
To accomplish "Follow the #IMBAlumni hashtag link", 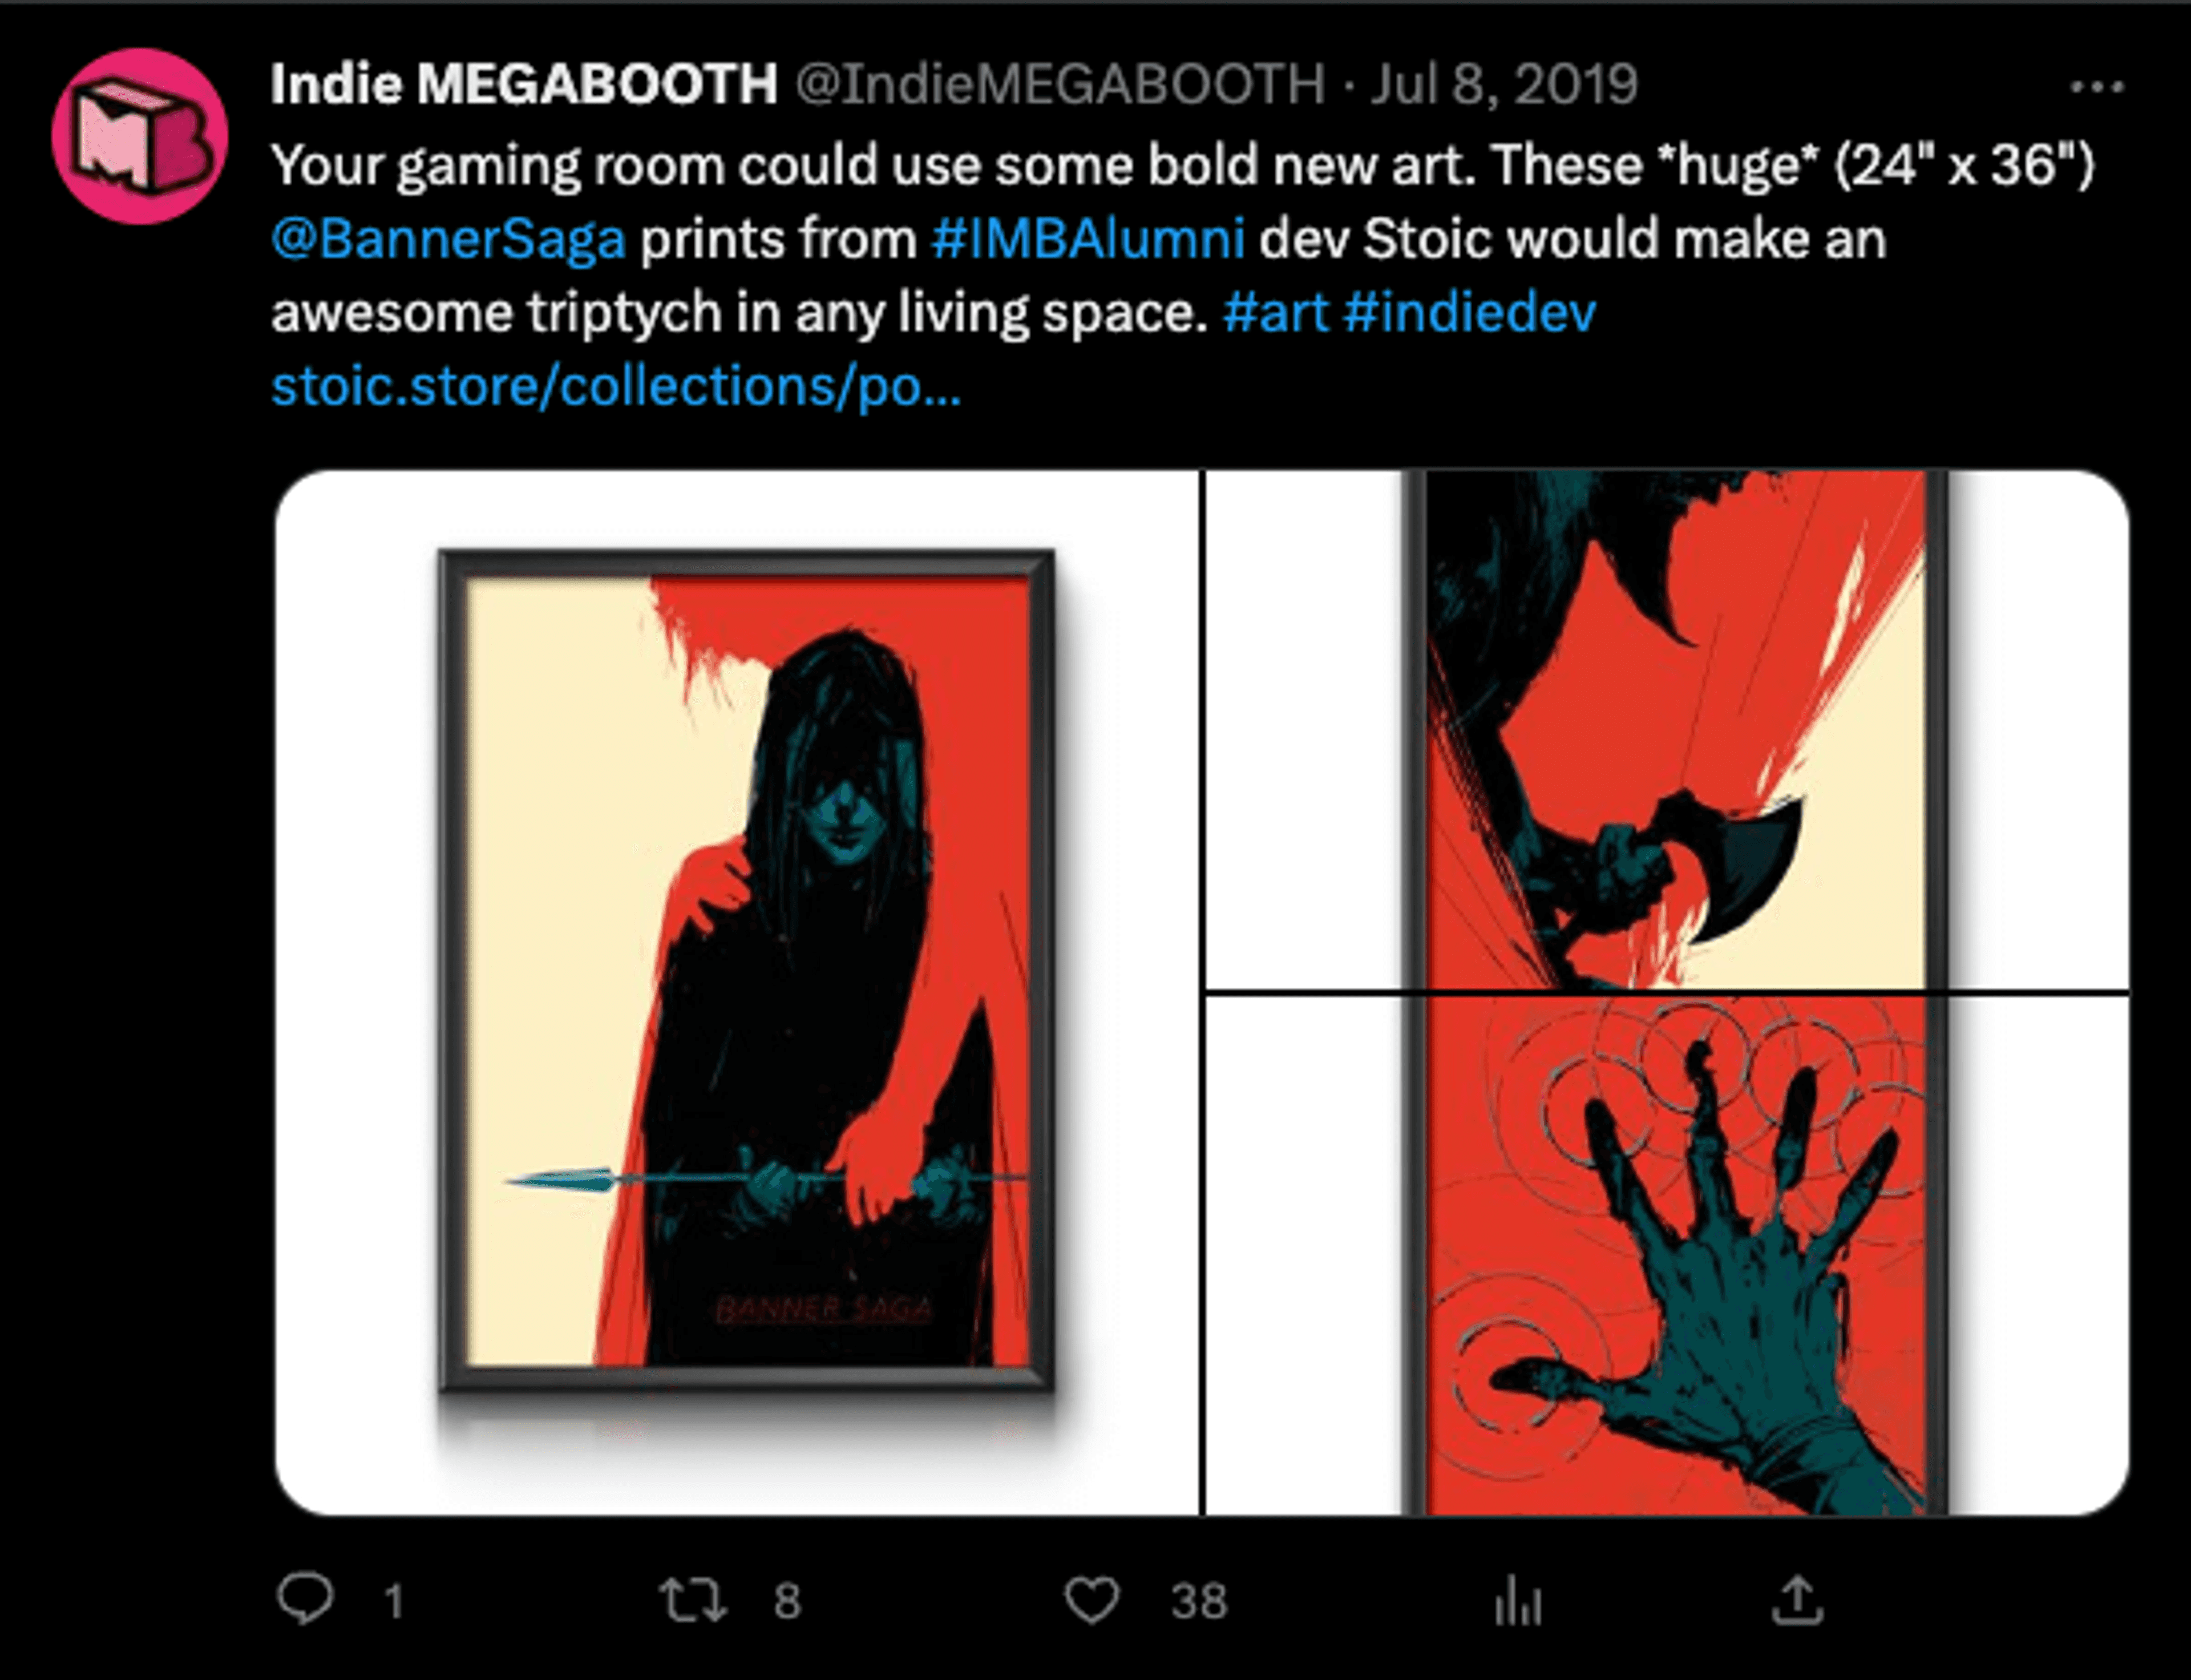I will tap(1088, 239).
